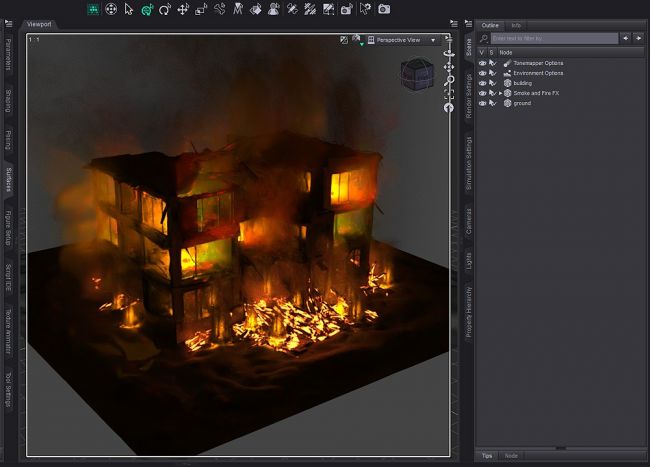Open the Render Settings side tab
650x467 pixels.
468,97
